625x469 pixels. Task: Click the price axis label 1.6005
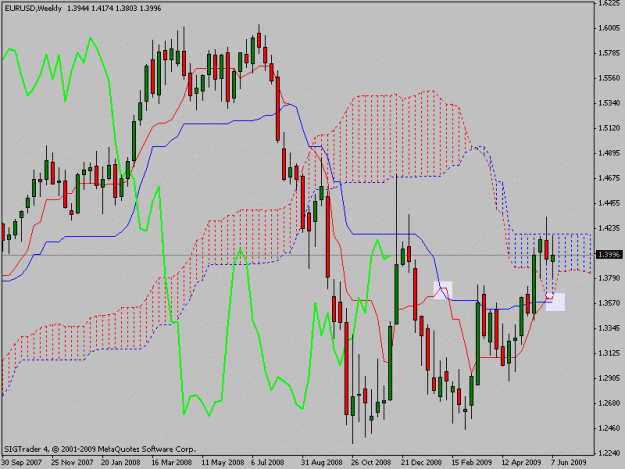click(x=609, y=28)
